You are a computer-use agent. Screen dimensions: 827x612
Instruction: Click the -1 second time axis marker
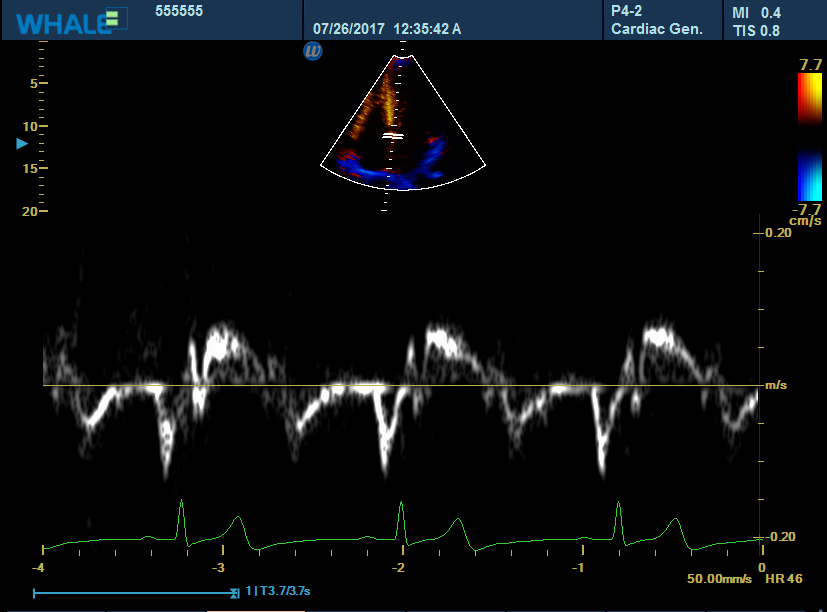579,568
